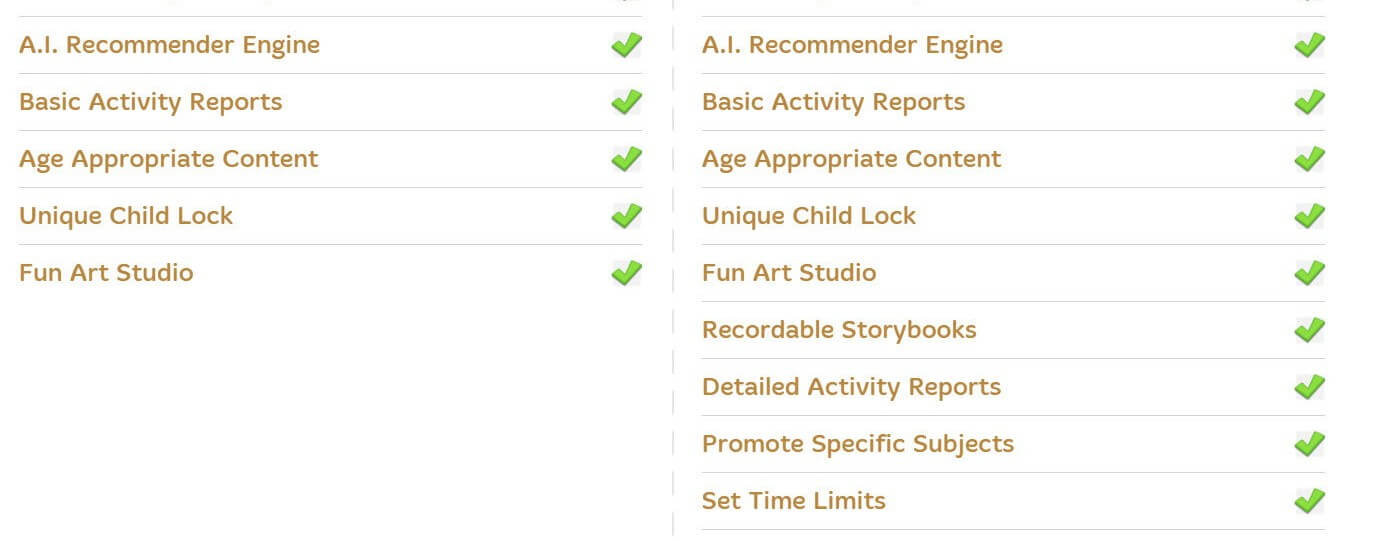Click the Detailed Activity Reports checkmark
This screenshot has height=542, width=1375.
(x=1310, y=387)
